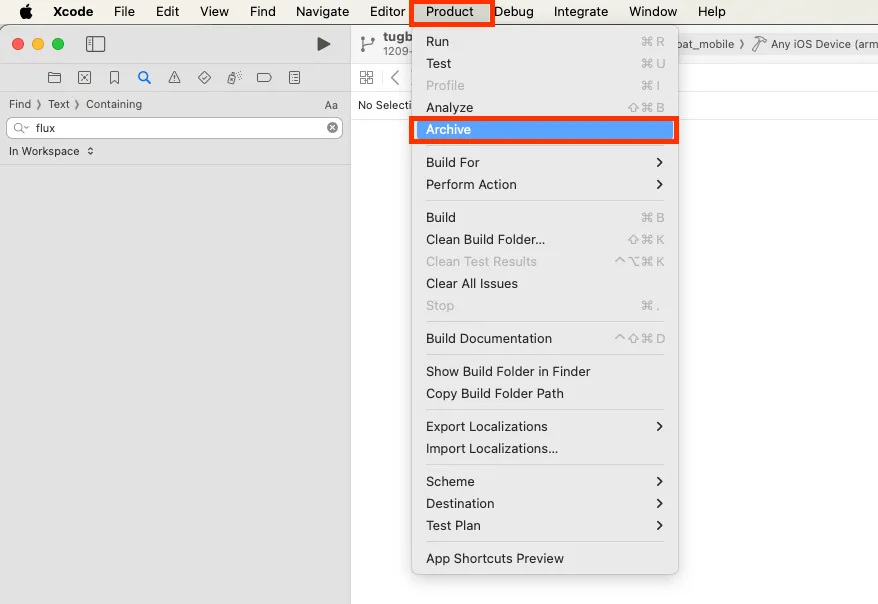Toggle the Aa case matching option
Screen dimensions: 878x604
331,105
